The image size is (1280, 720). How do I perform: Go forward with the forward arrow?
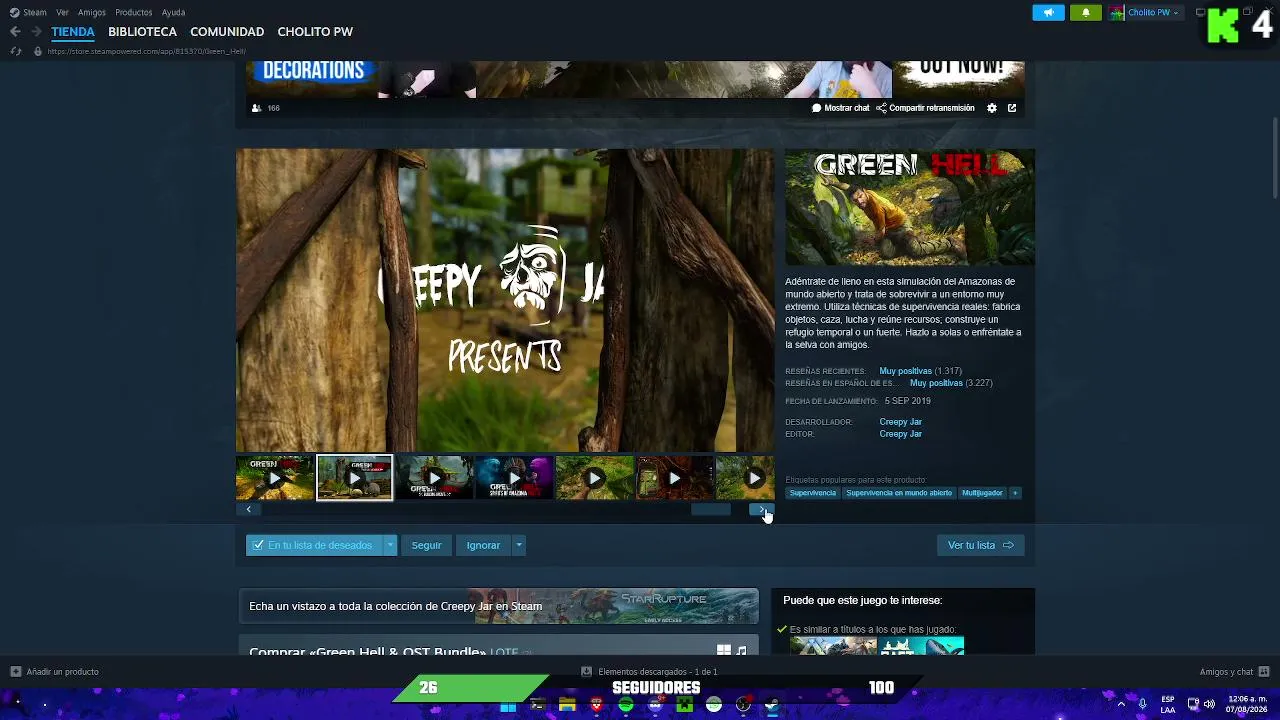coord(36,32)
